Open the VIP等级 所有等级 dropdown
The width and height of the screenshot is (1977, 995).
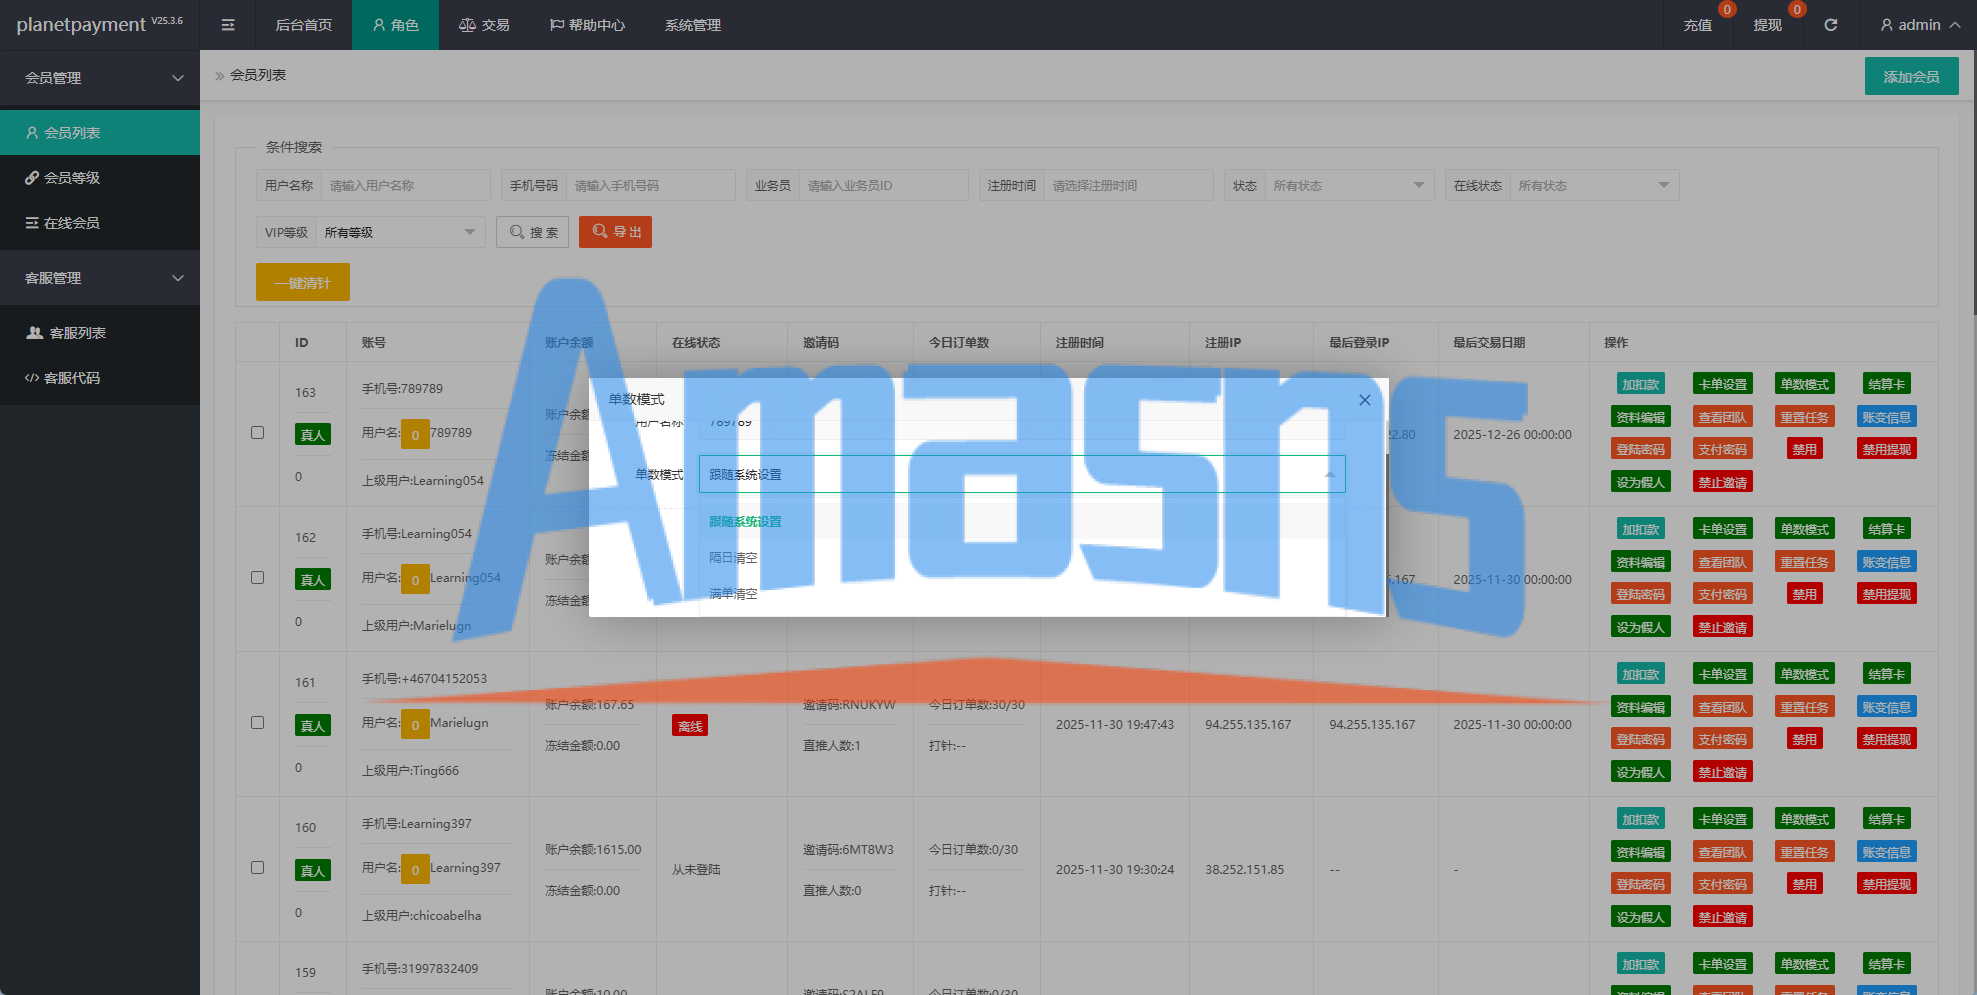400,232
